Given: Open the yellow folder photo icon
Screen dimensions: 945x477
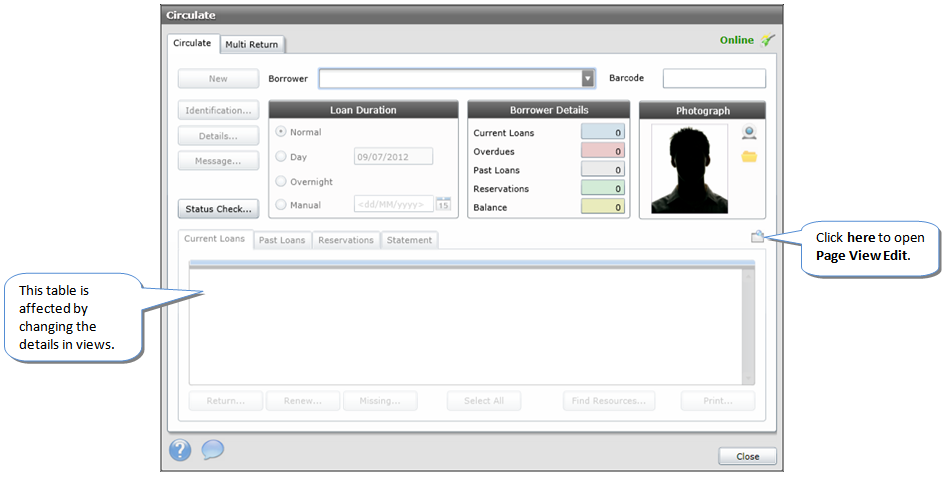Looking at the screenshot, I should 749,157.
